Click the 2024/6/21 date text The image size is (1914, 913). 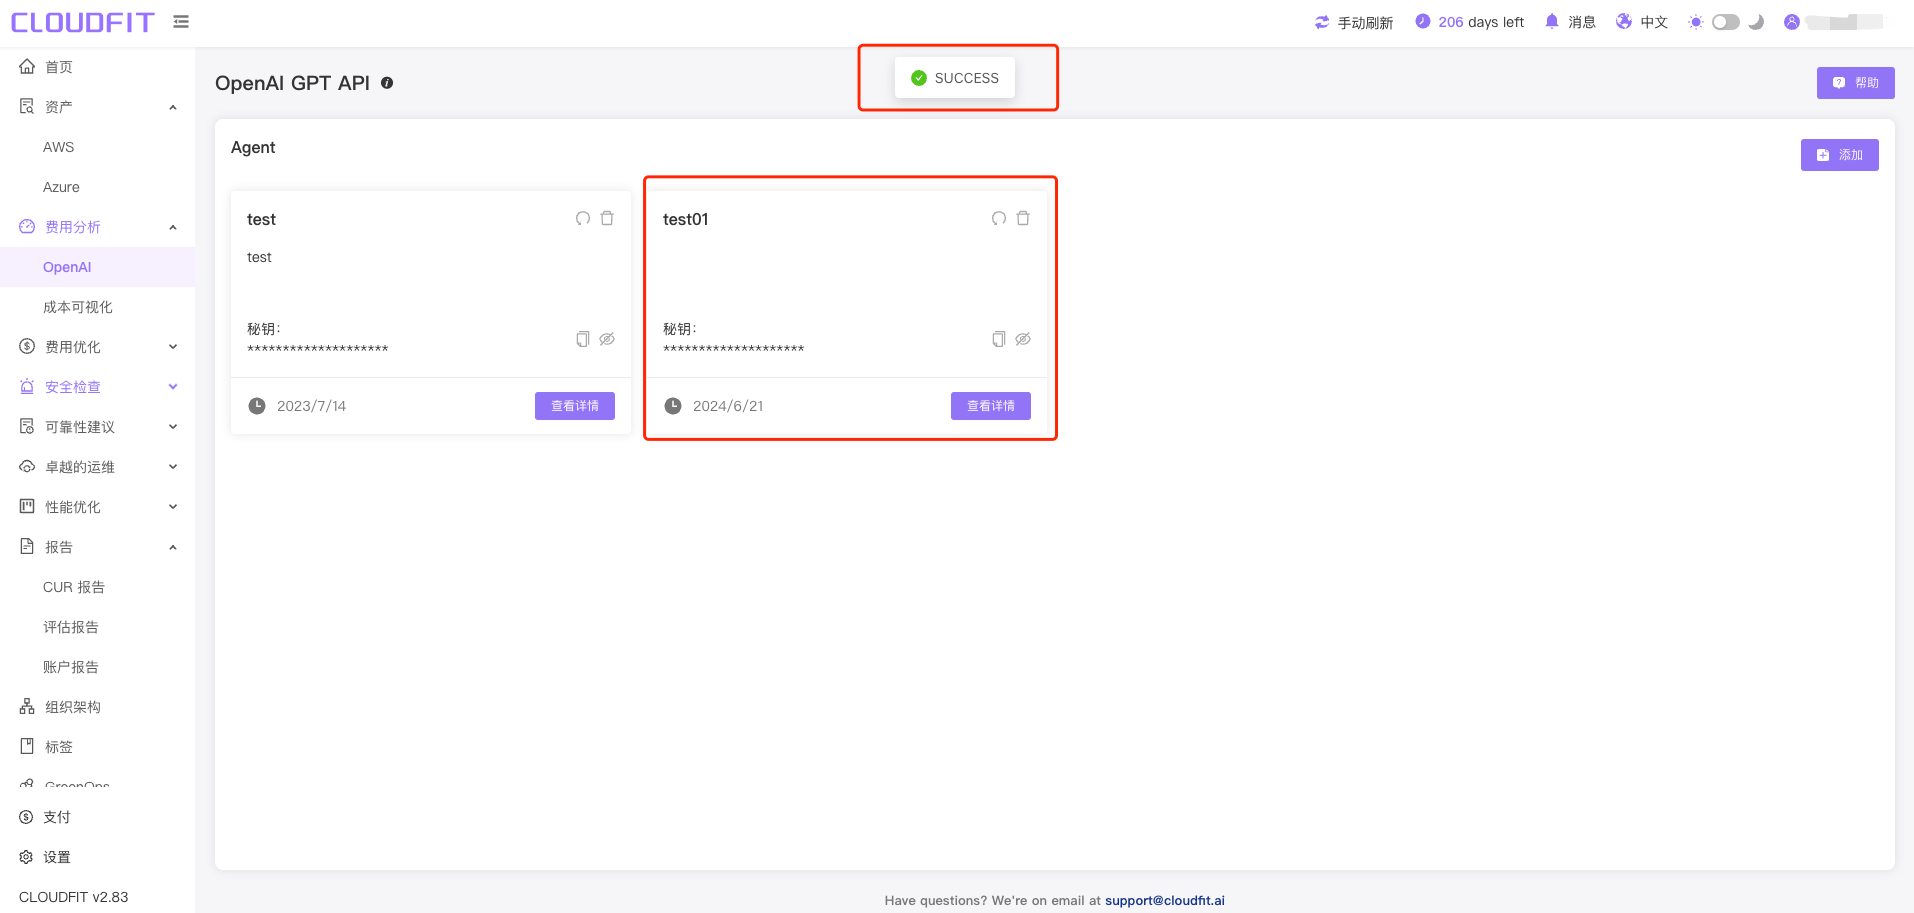click(x=728, y=406)
